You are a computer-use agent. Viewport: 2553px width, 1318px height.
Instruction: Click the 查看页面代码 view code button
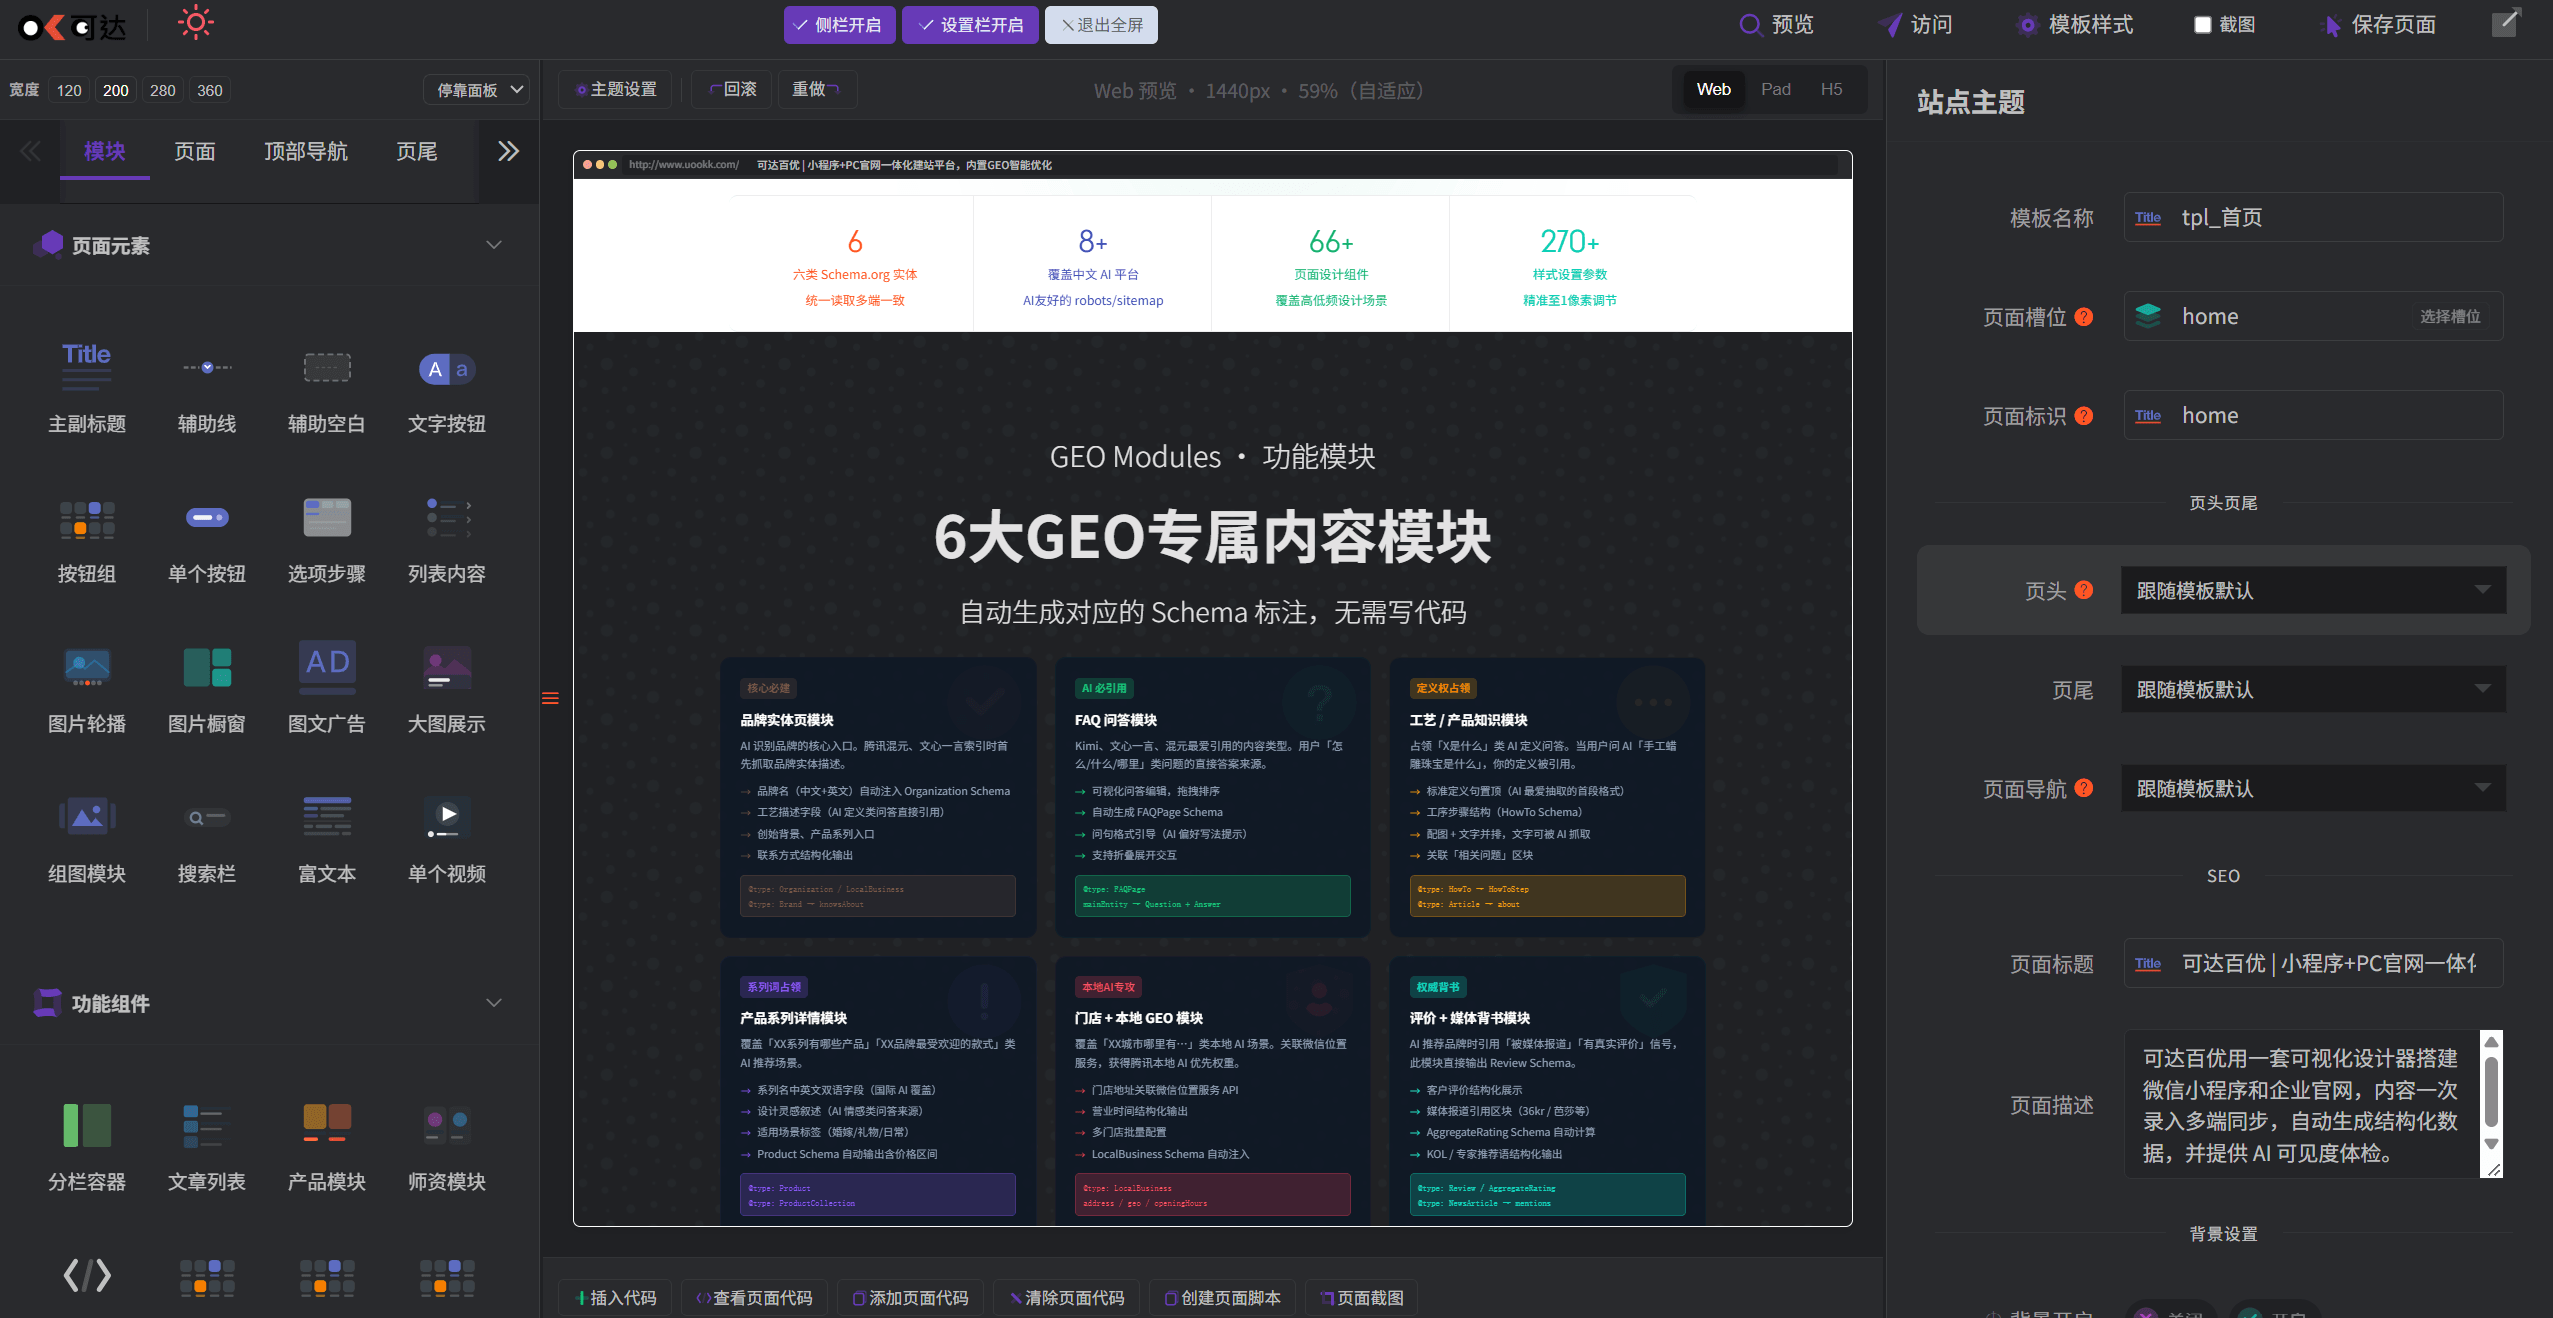[755, 1298]
